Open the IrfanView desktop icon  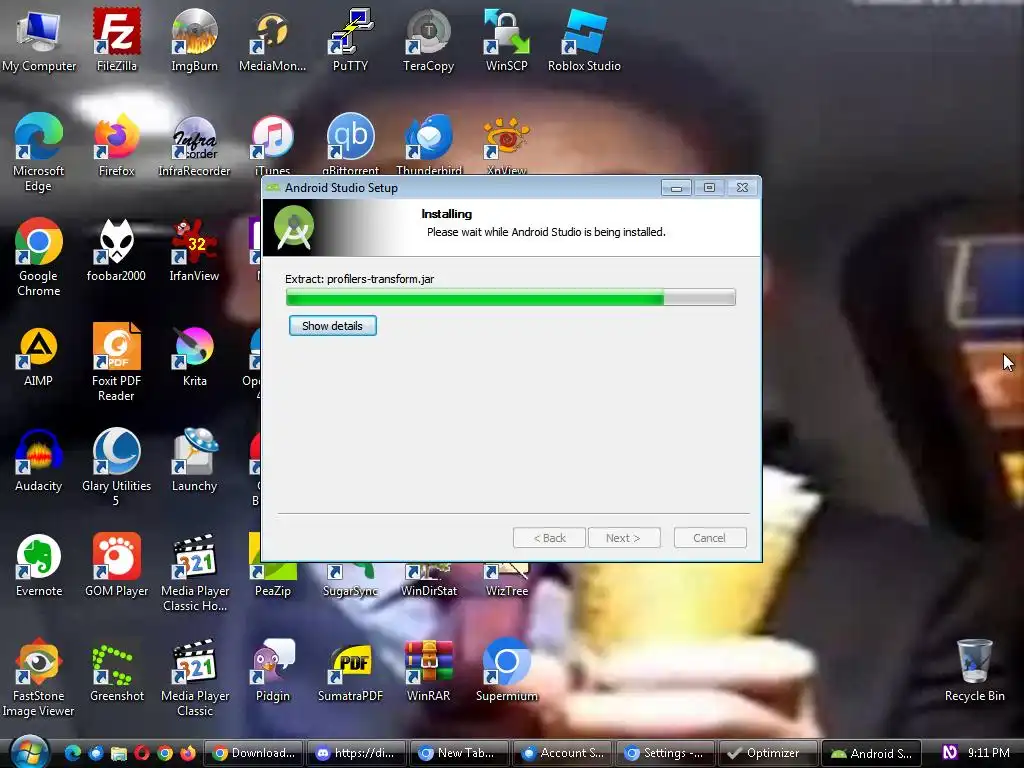[x=194, y=249]
